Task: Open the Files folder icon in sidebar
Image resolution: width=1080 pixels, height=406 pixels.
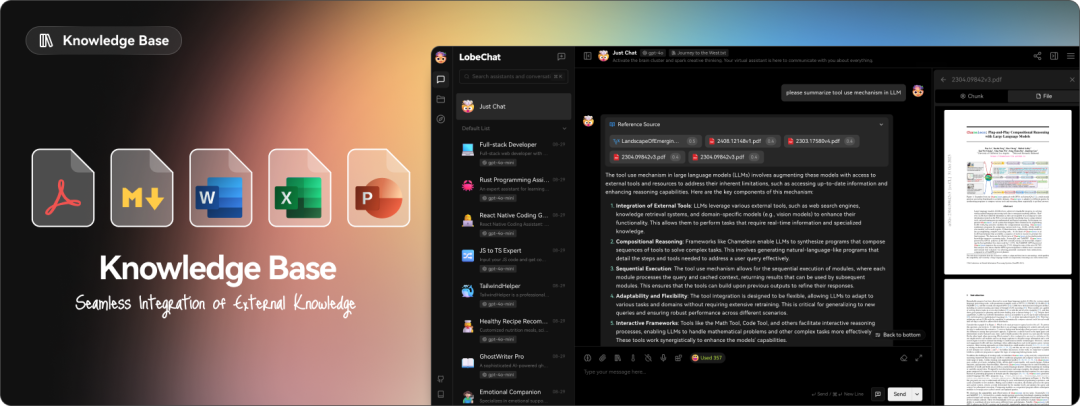Action: point(441,99)
